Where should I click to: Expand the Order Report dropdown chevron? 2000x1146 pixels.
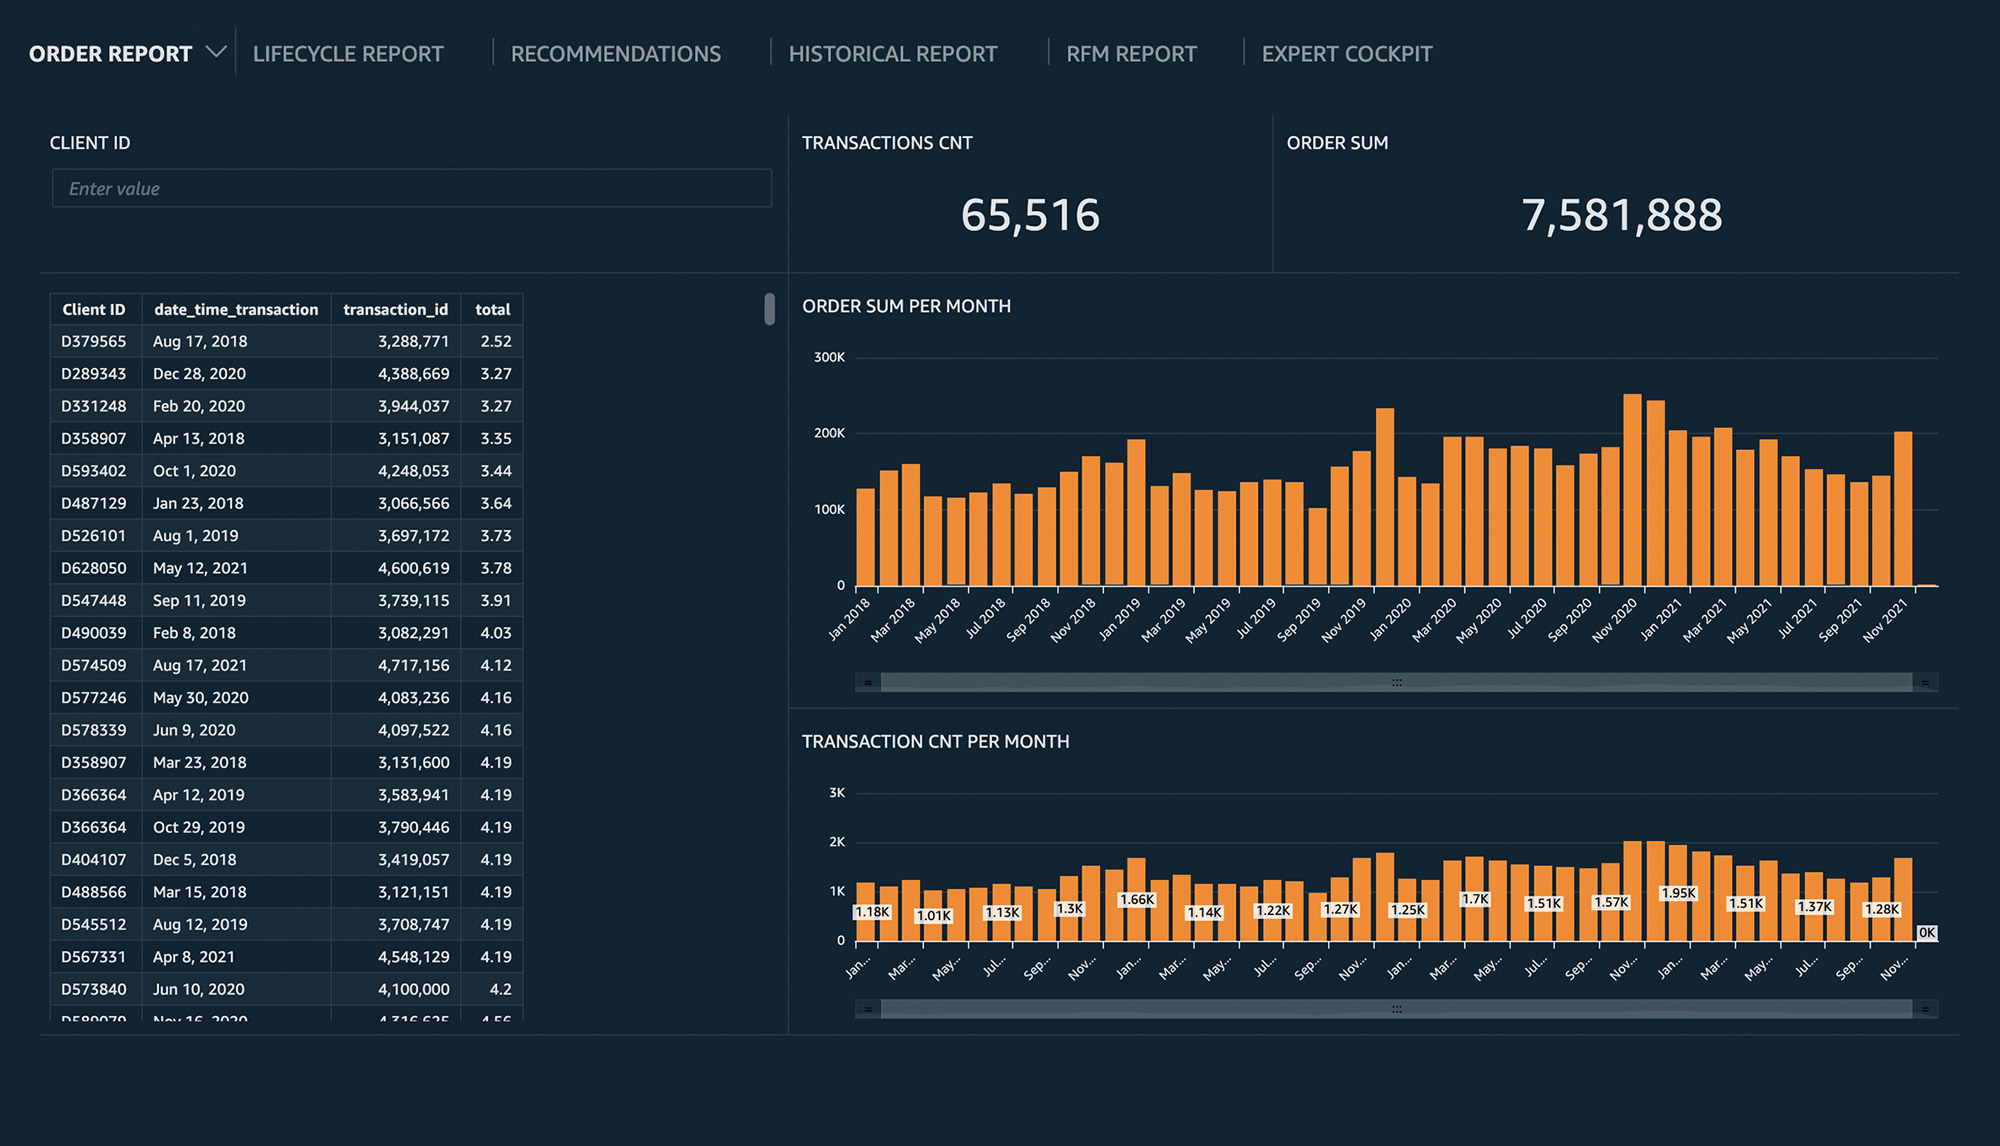pyautogui.click(x=216, y=52)
